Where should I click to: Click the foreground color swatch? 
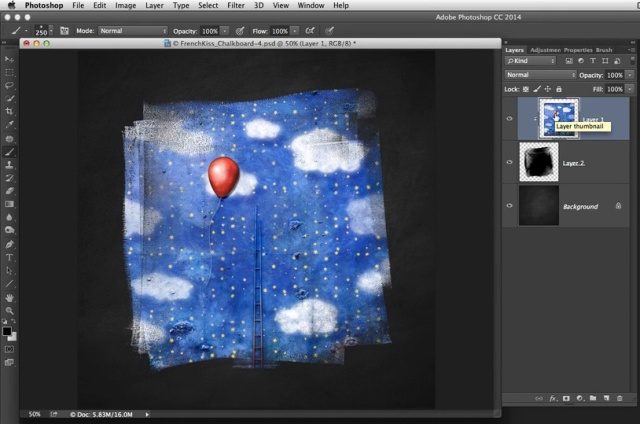click(x=7, y=331)
